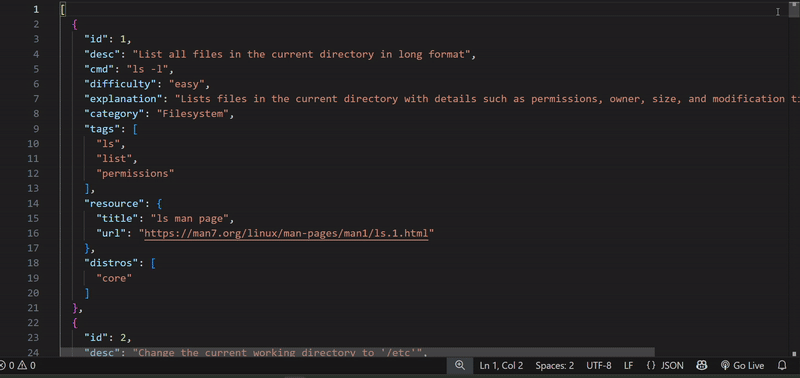Select line number 14 in the gutter
The height and width of the screenshot is (378, 800).
[33, 204]
